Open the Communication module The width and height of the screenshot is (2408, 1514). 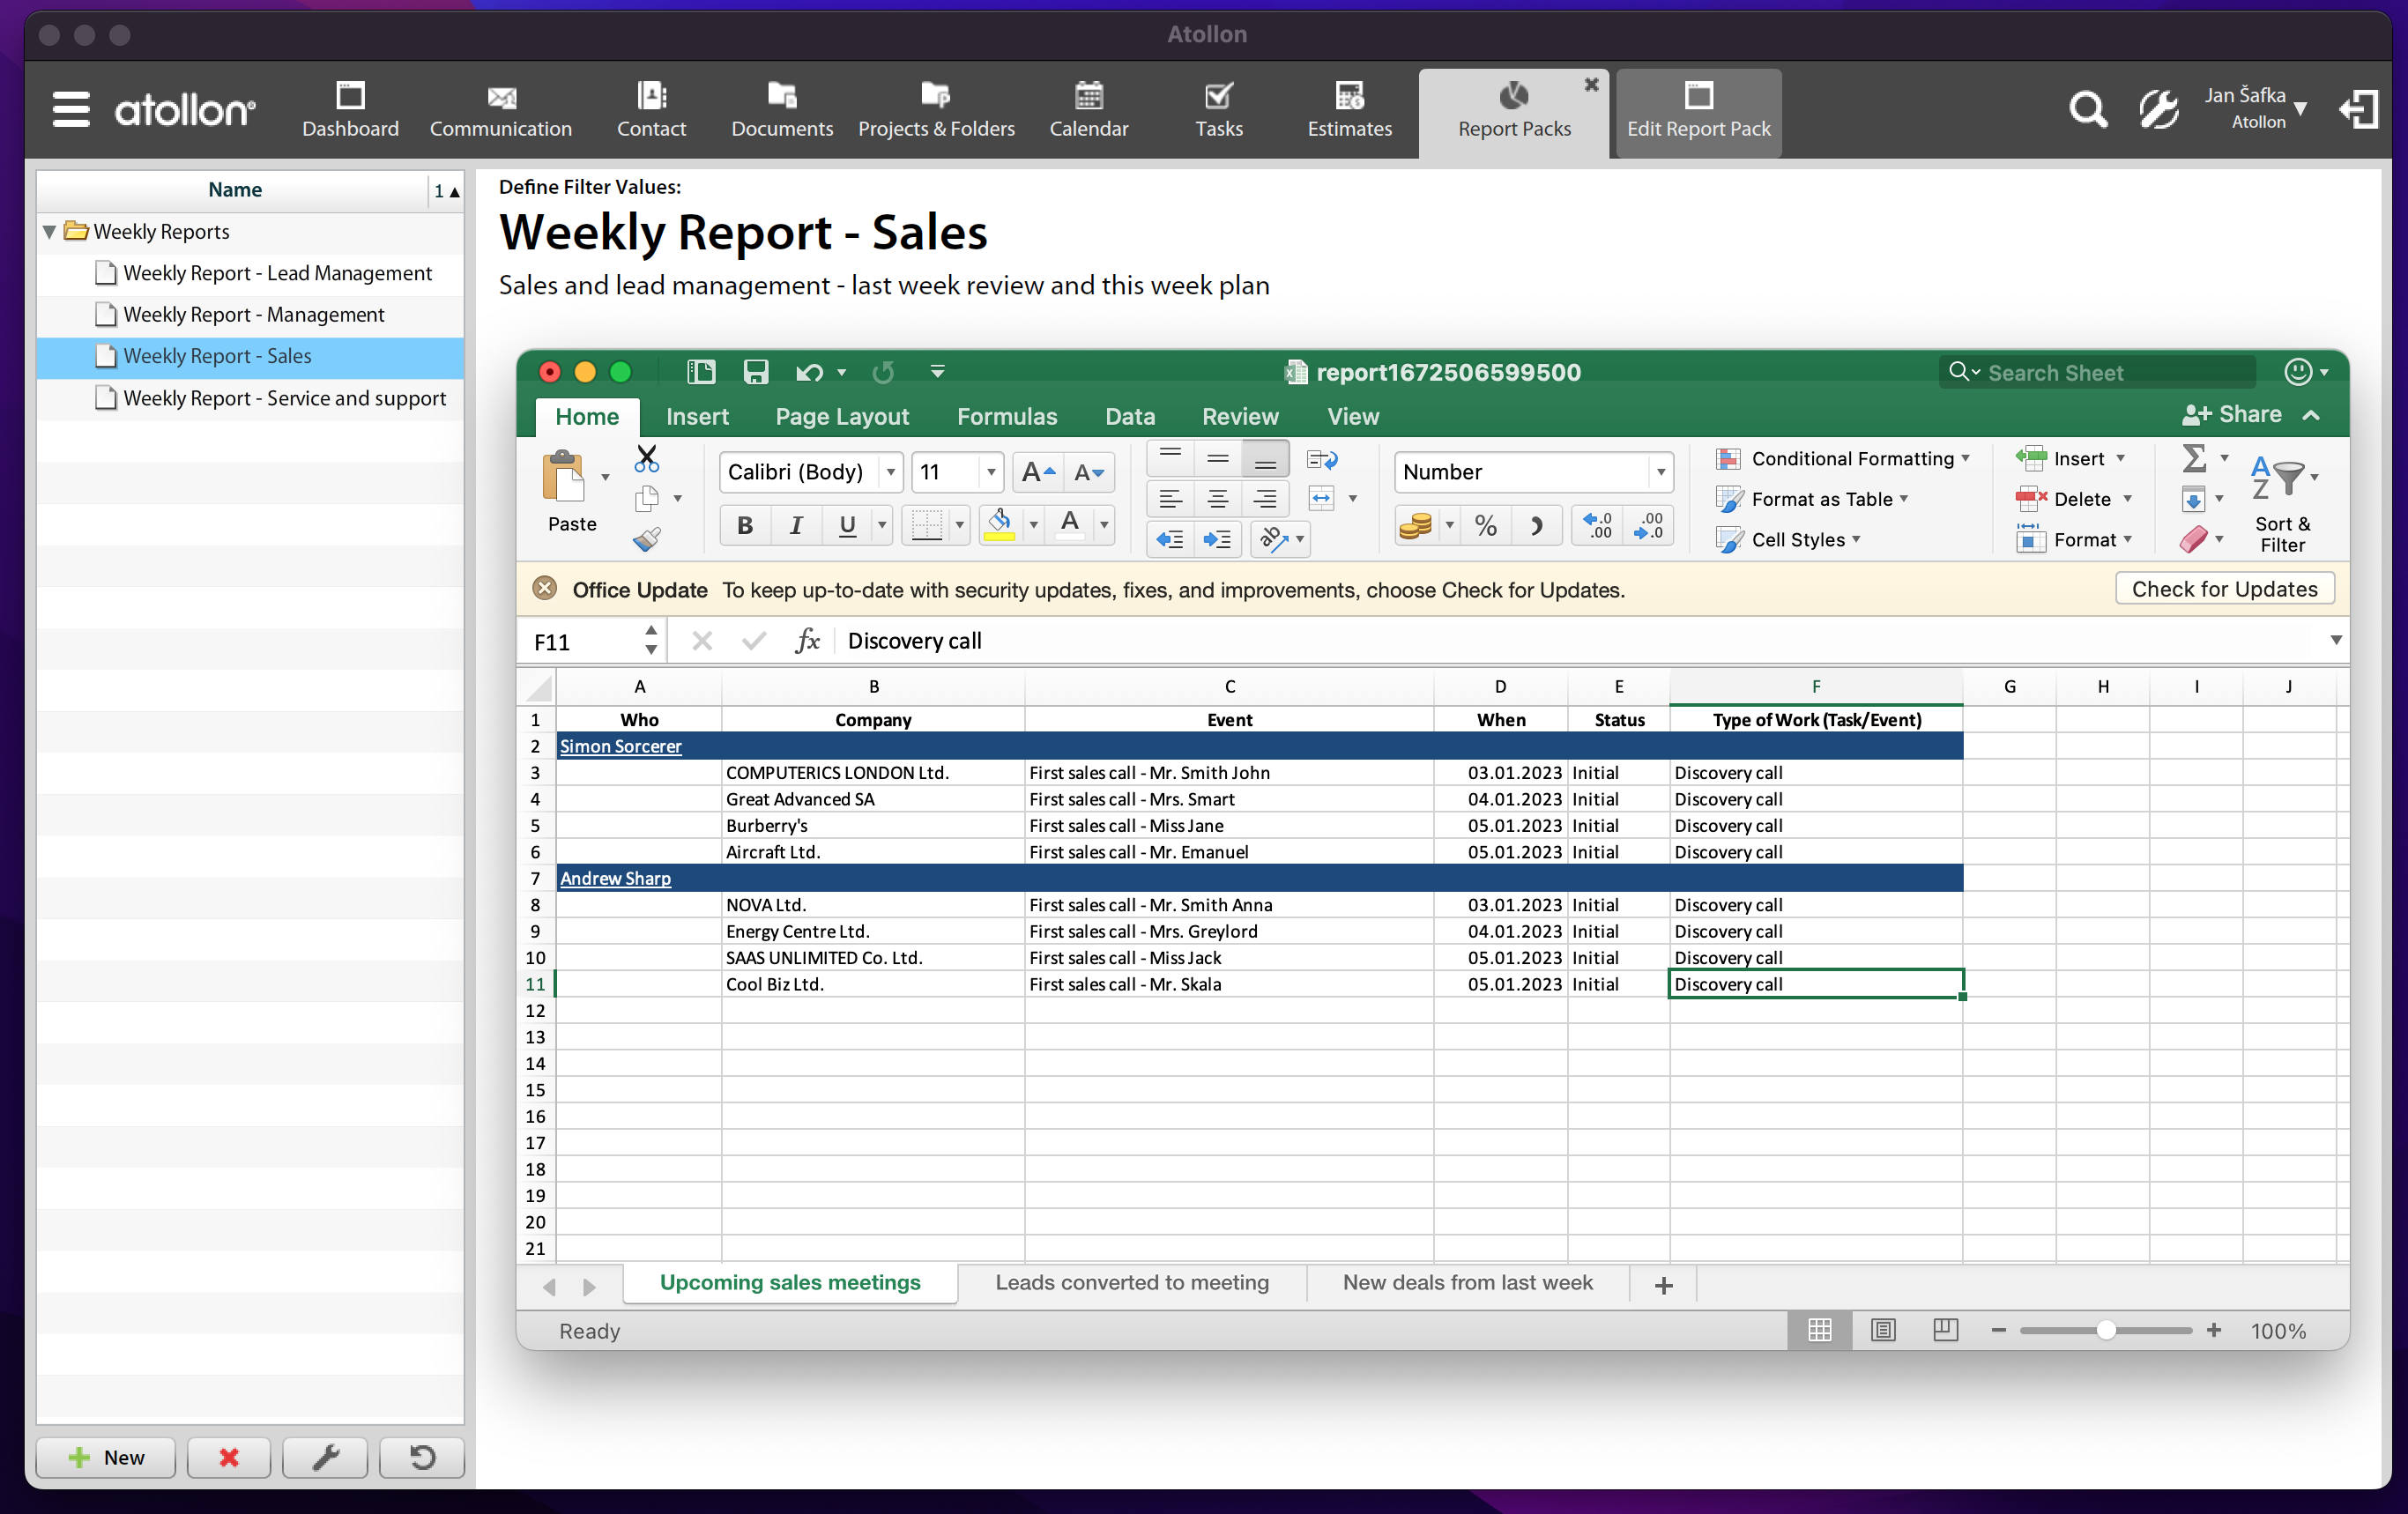(x=501, y=110)
